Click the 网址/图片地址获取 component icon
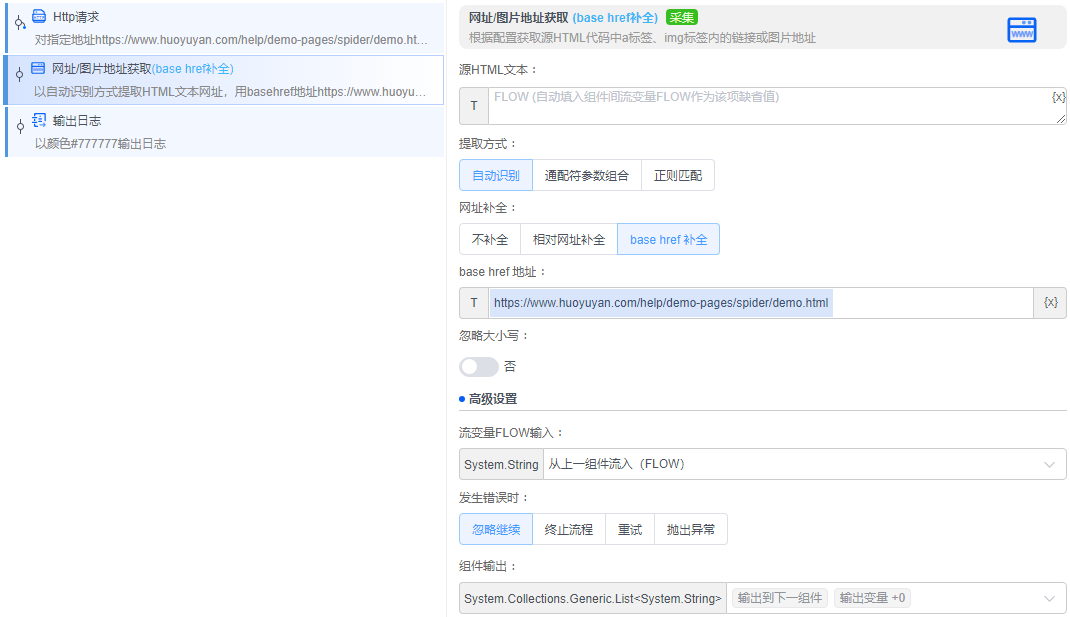The height and width of the screenshot is (617, 1070). (37, 68)
